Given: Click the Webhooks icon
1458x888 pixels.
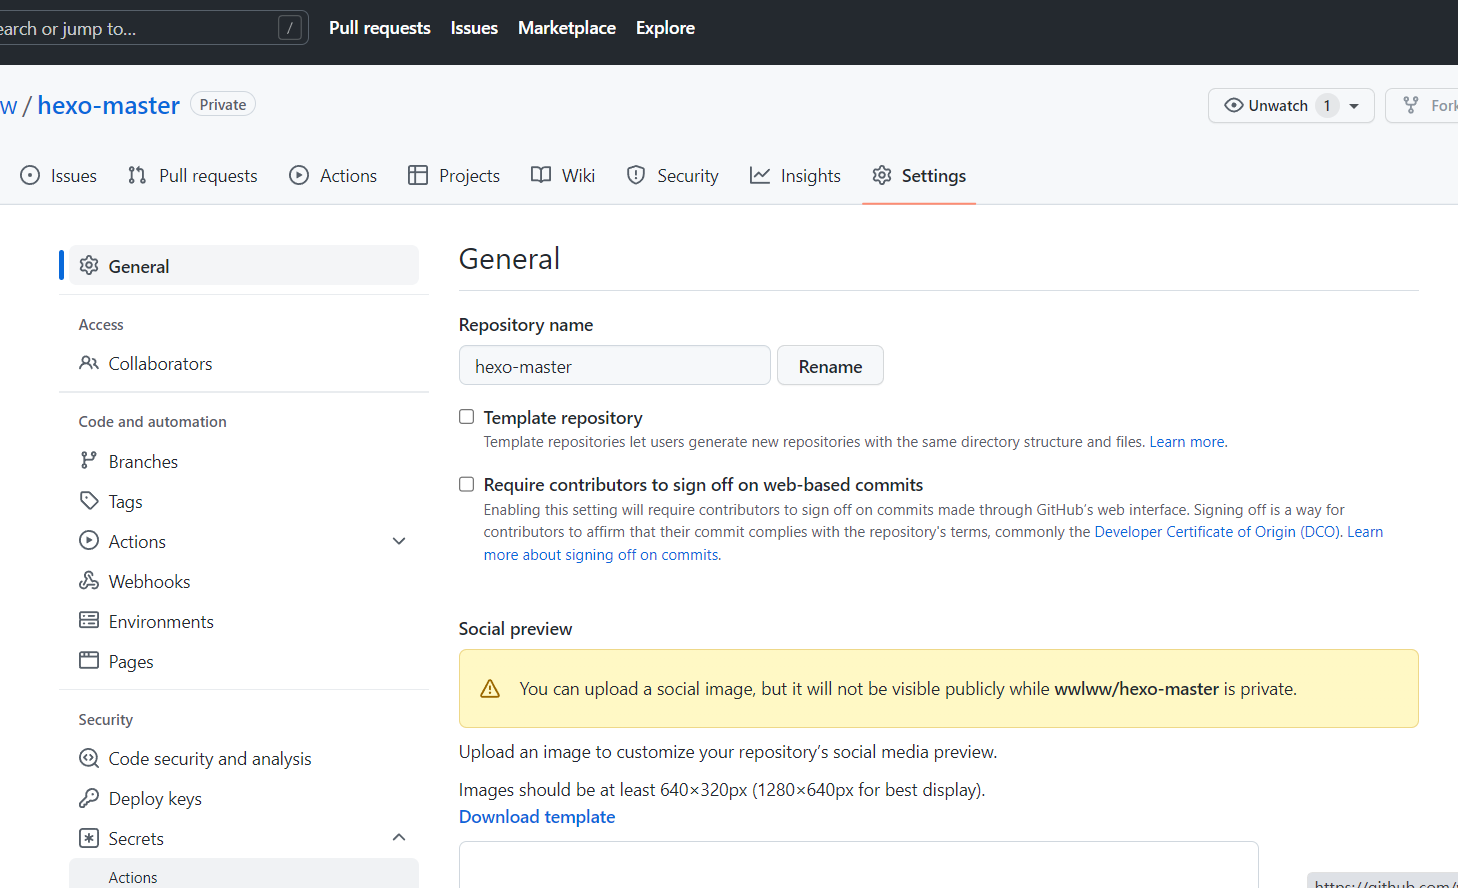Looking at the screenshot, I should pos(89,580).
